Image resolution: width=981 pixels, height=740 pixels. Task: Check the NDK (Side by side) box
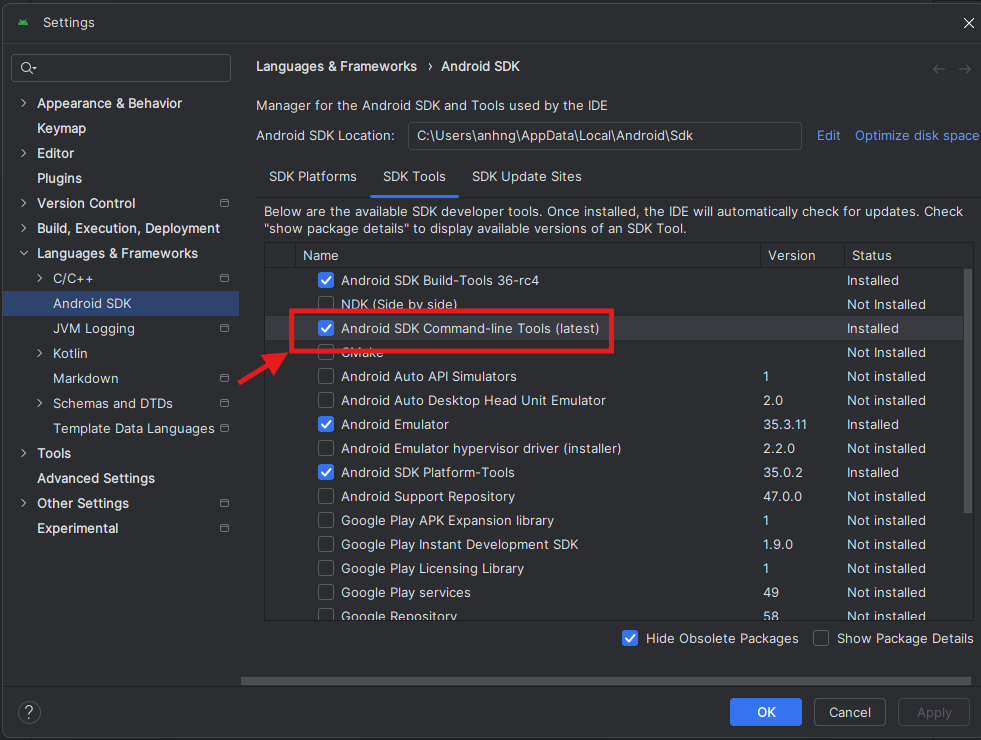pyautogui.click(x=326, y=304)
